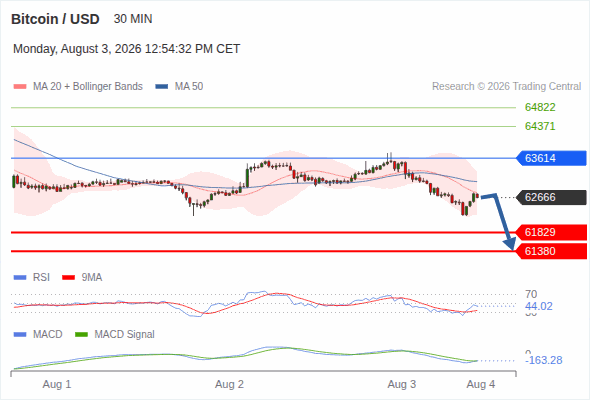Click the 64822 resistance level label
The image size is (590, 400).
(x=540, y=107)
